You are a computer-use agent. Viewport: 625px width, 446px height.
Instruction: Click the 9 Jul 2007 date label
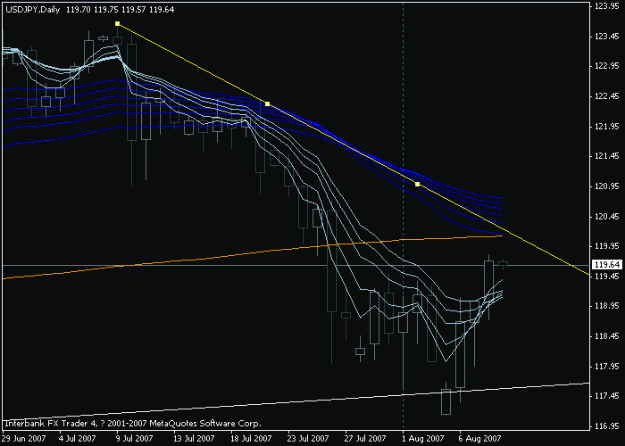[135, 439]
